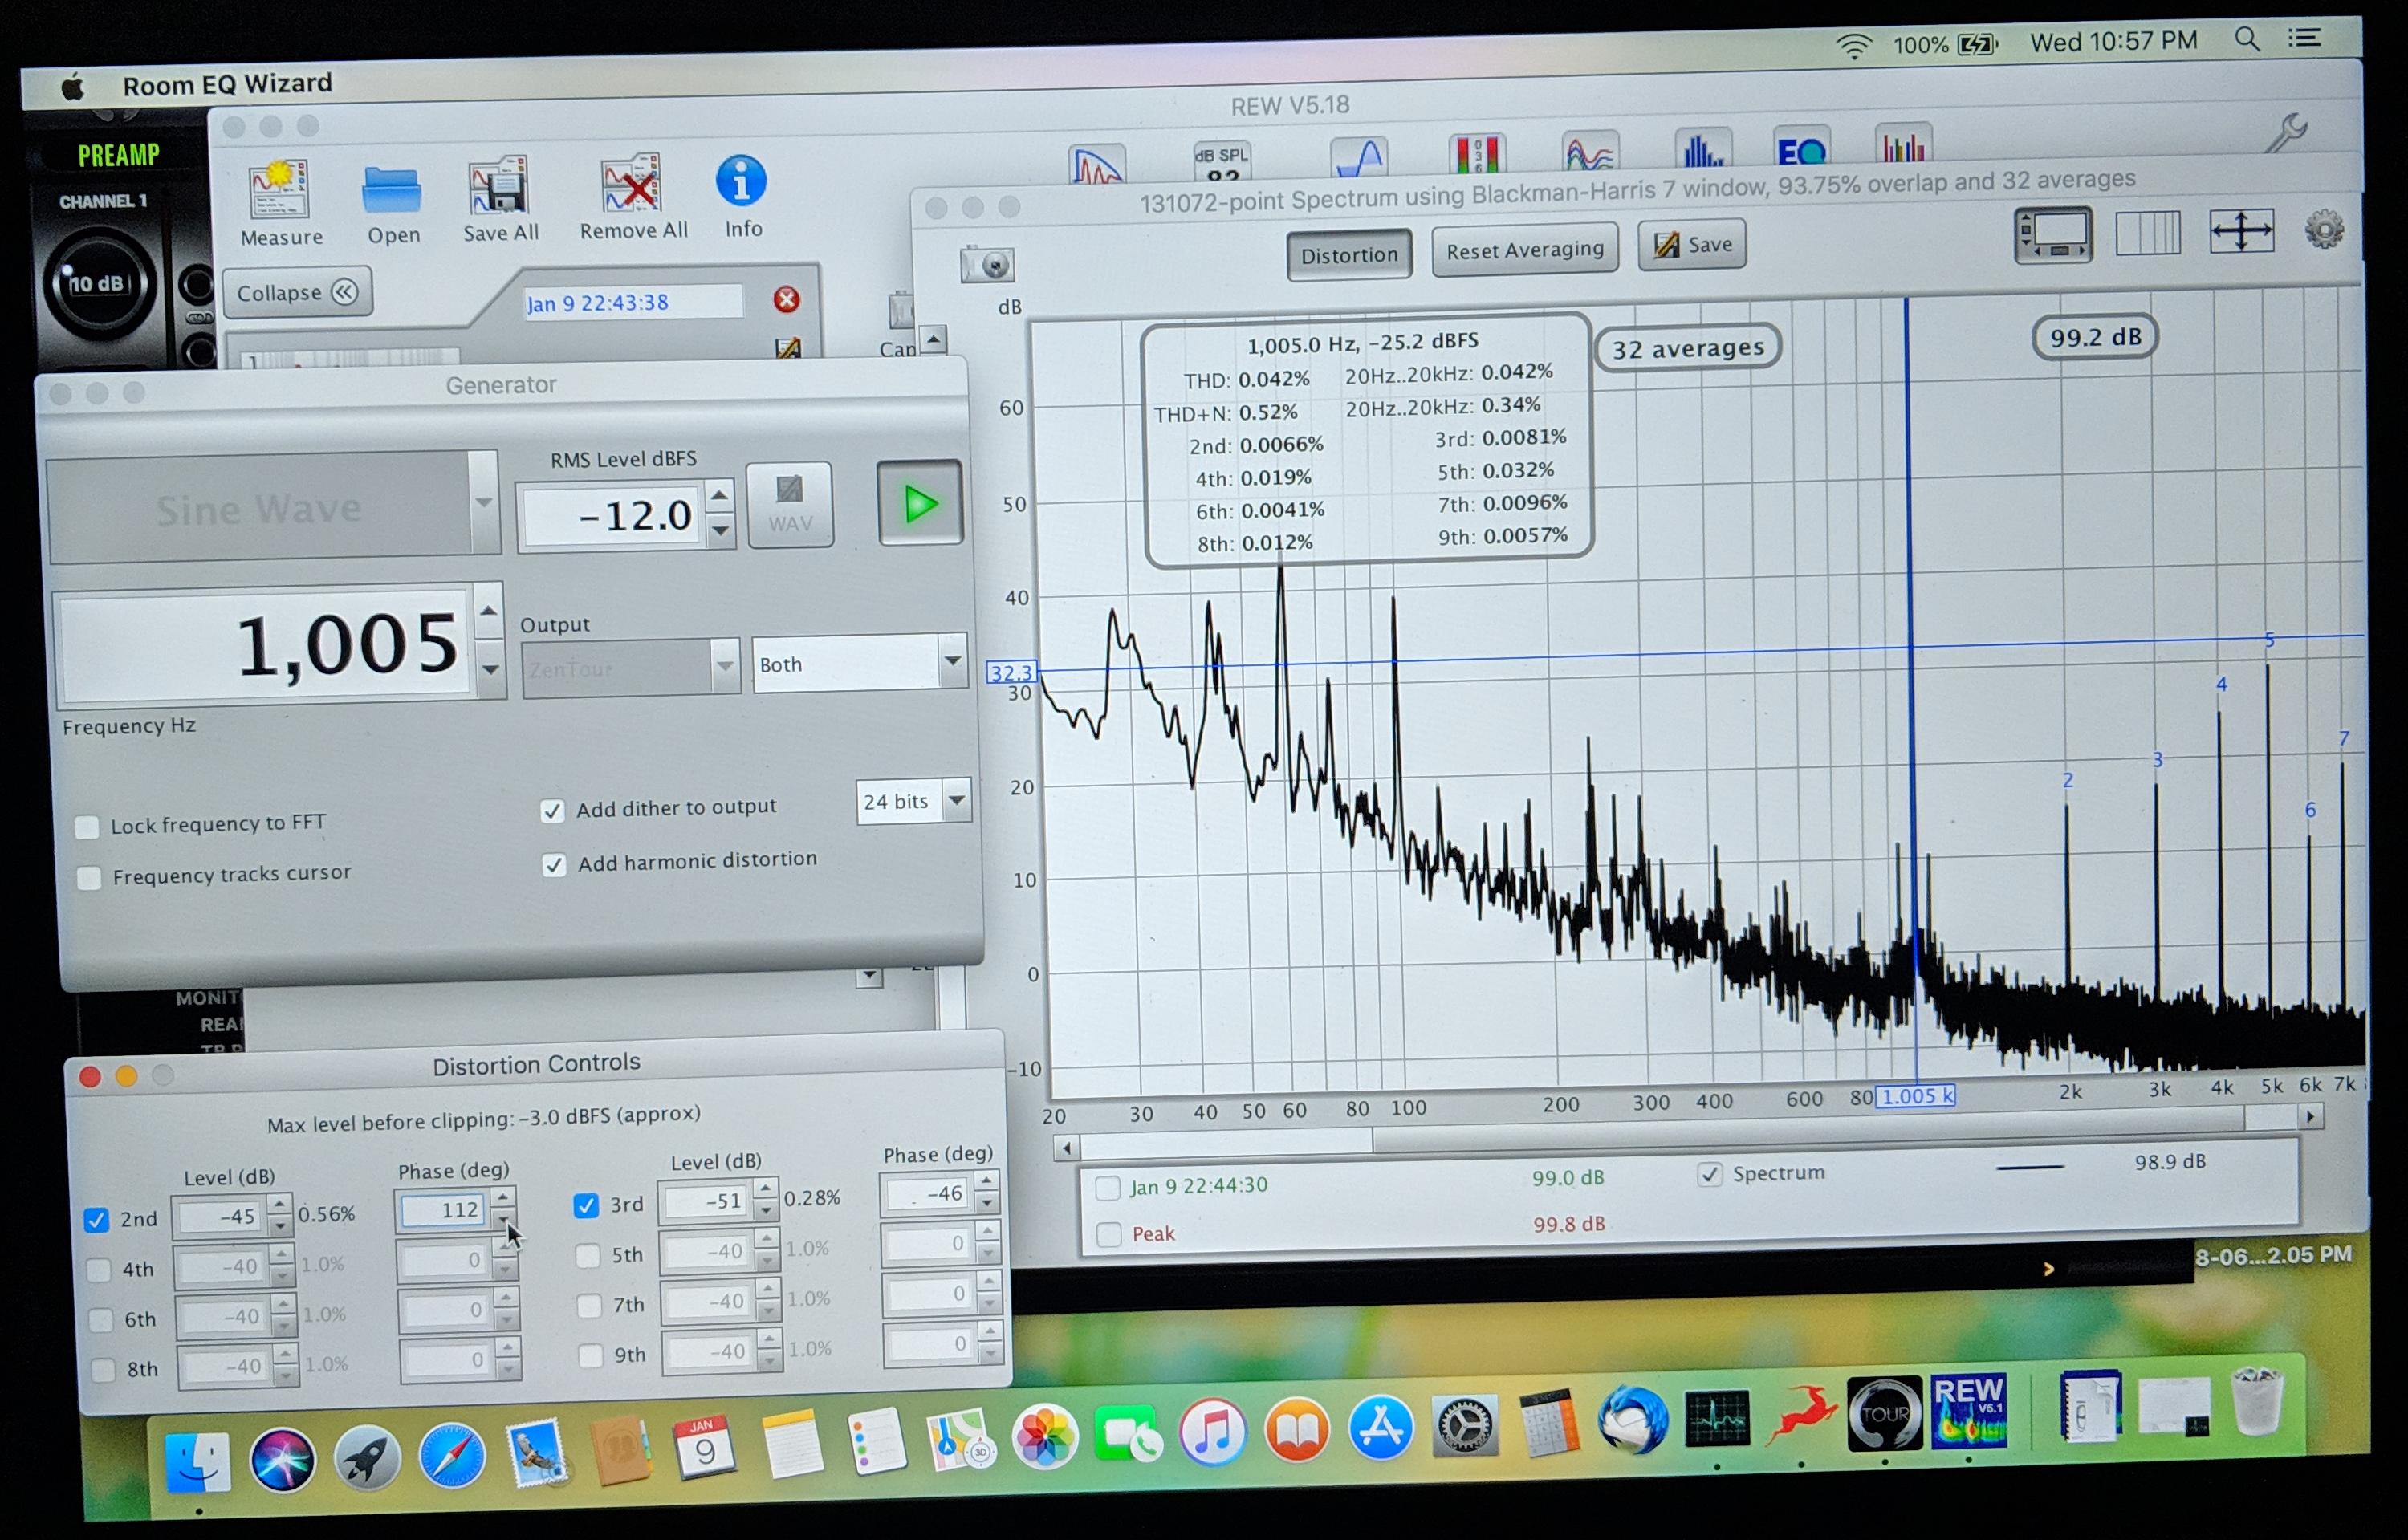Check Lock frequency to FFT
This screenshot has height=1540, width=2408.
tap(87, 827)
